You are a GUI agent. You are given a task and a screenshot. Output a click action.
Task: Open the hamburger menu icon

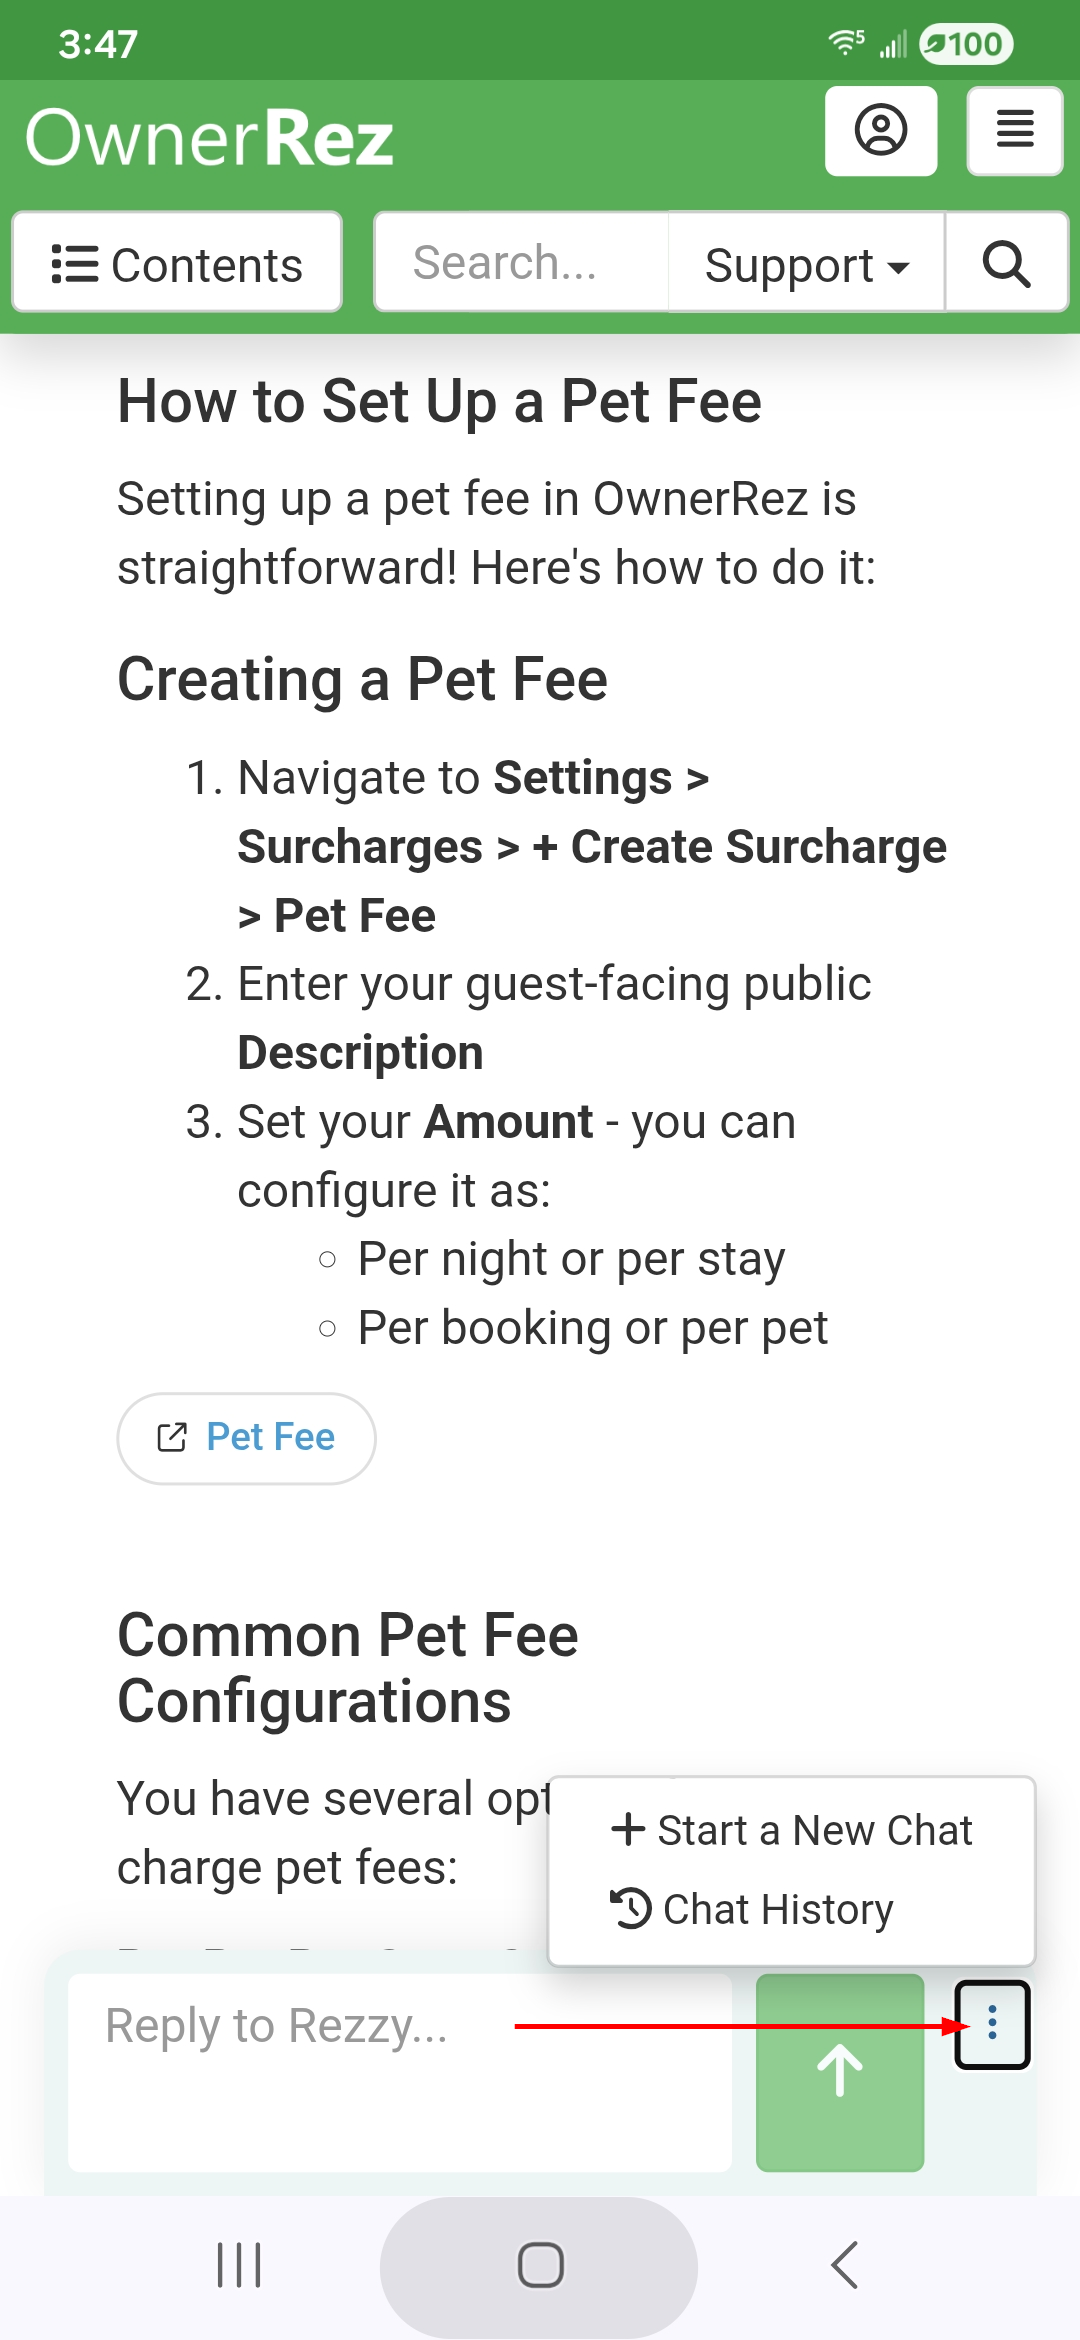(x=1014, y=131)
